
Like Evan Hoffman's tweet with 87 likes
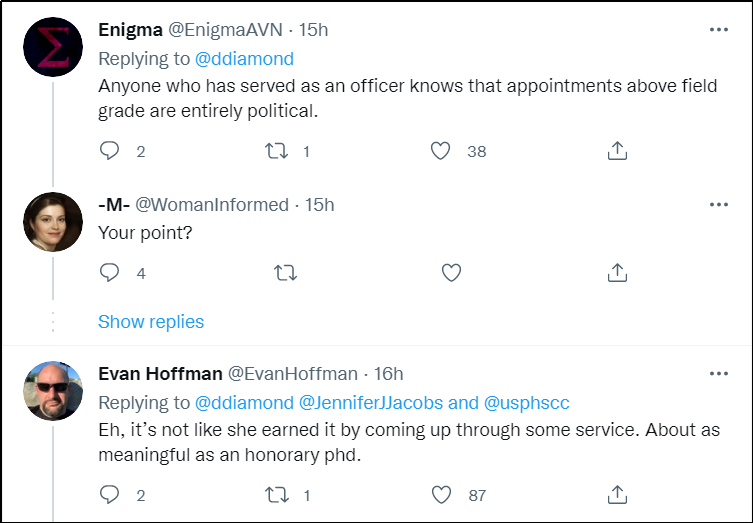click(440, 494)
